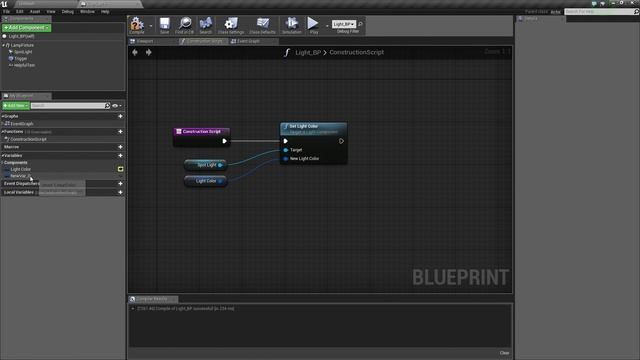This screenshot has width=640, height=360.
Task: Click the New Light Color input pin
Action: click(x=286, y=159)
